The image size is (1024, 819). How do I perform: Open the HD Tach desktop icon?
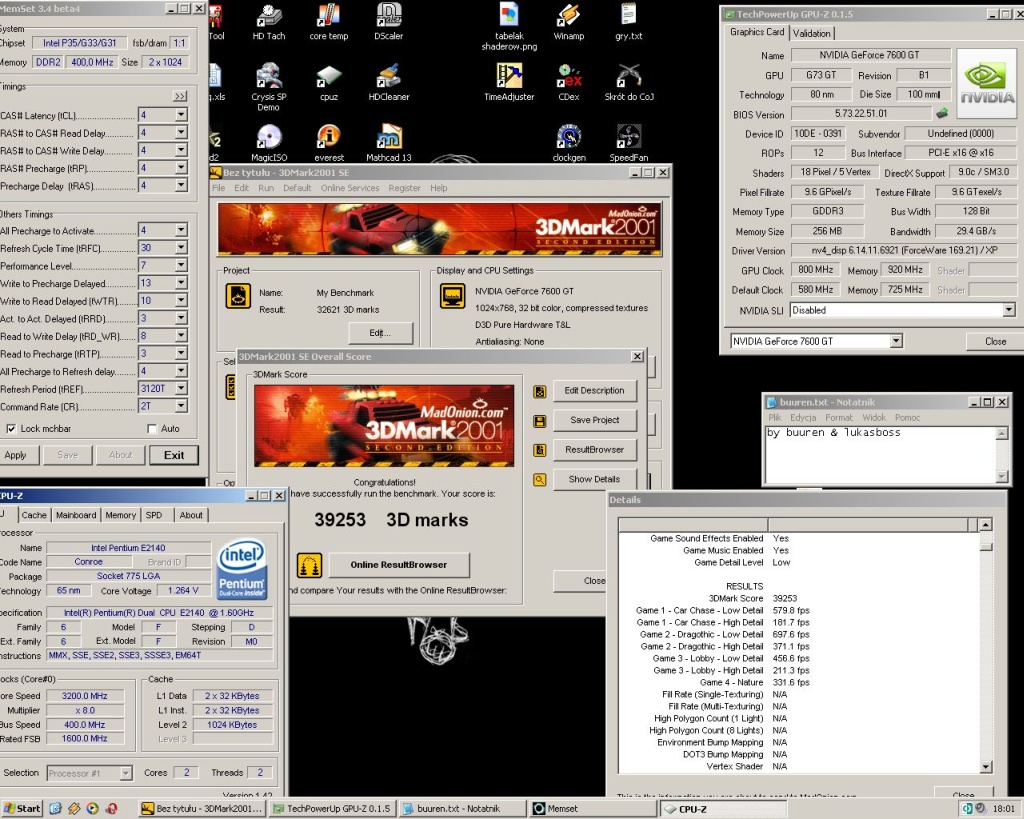click(x=268, y=22)
